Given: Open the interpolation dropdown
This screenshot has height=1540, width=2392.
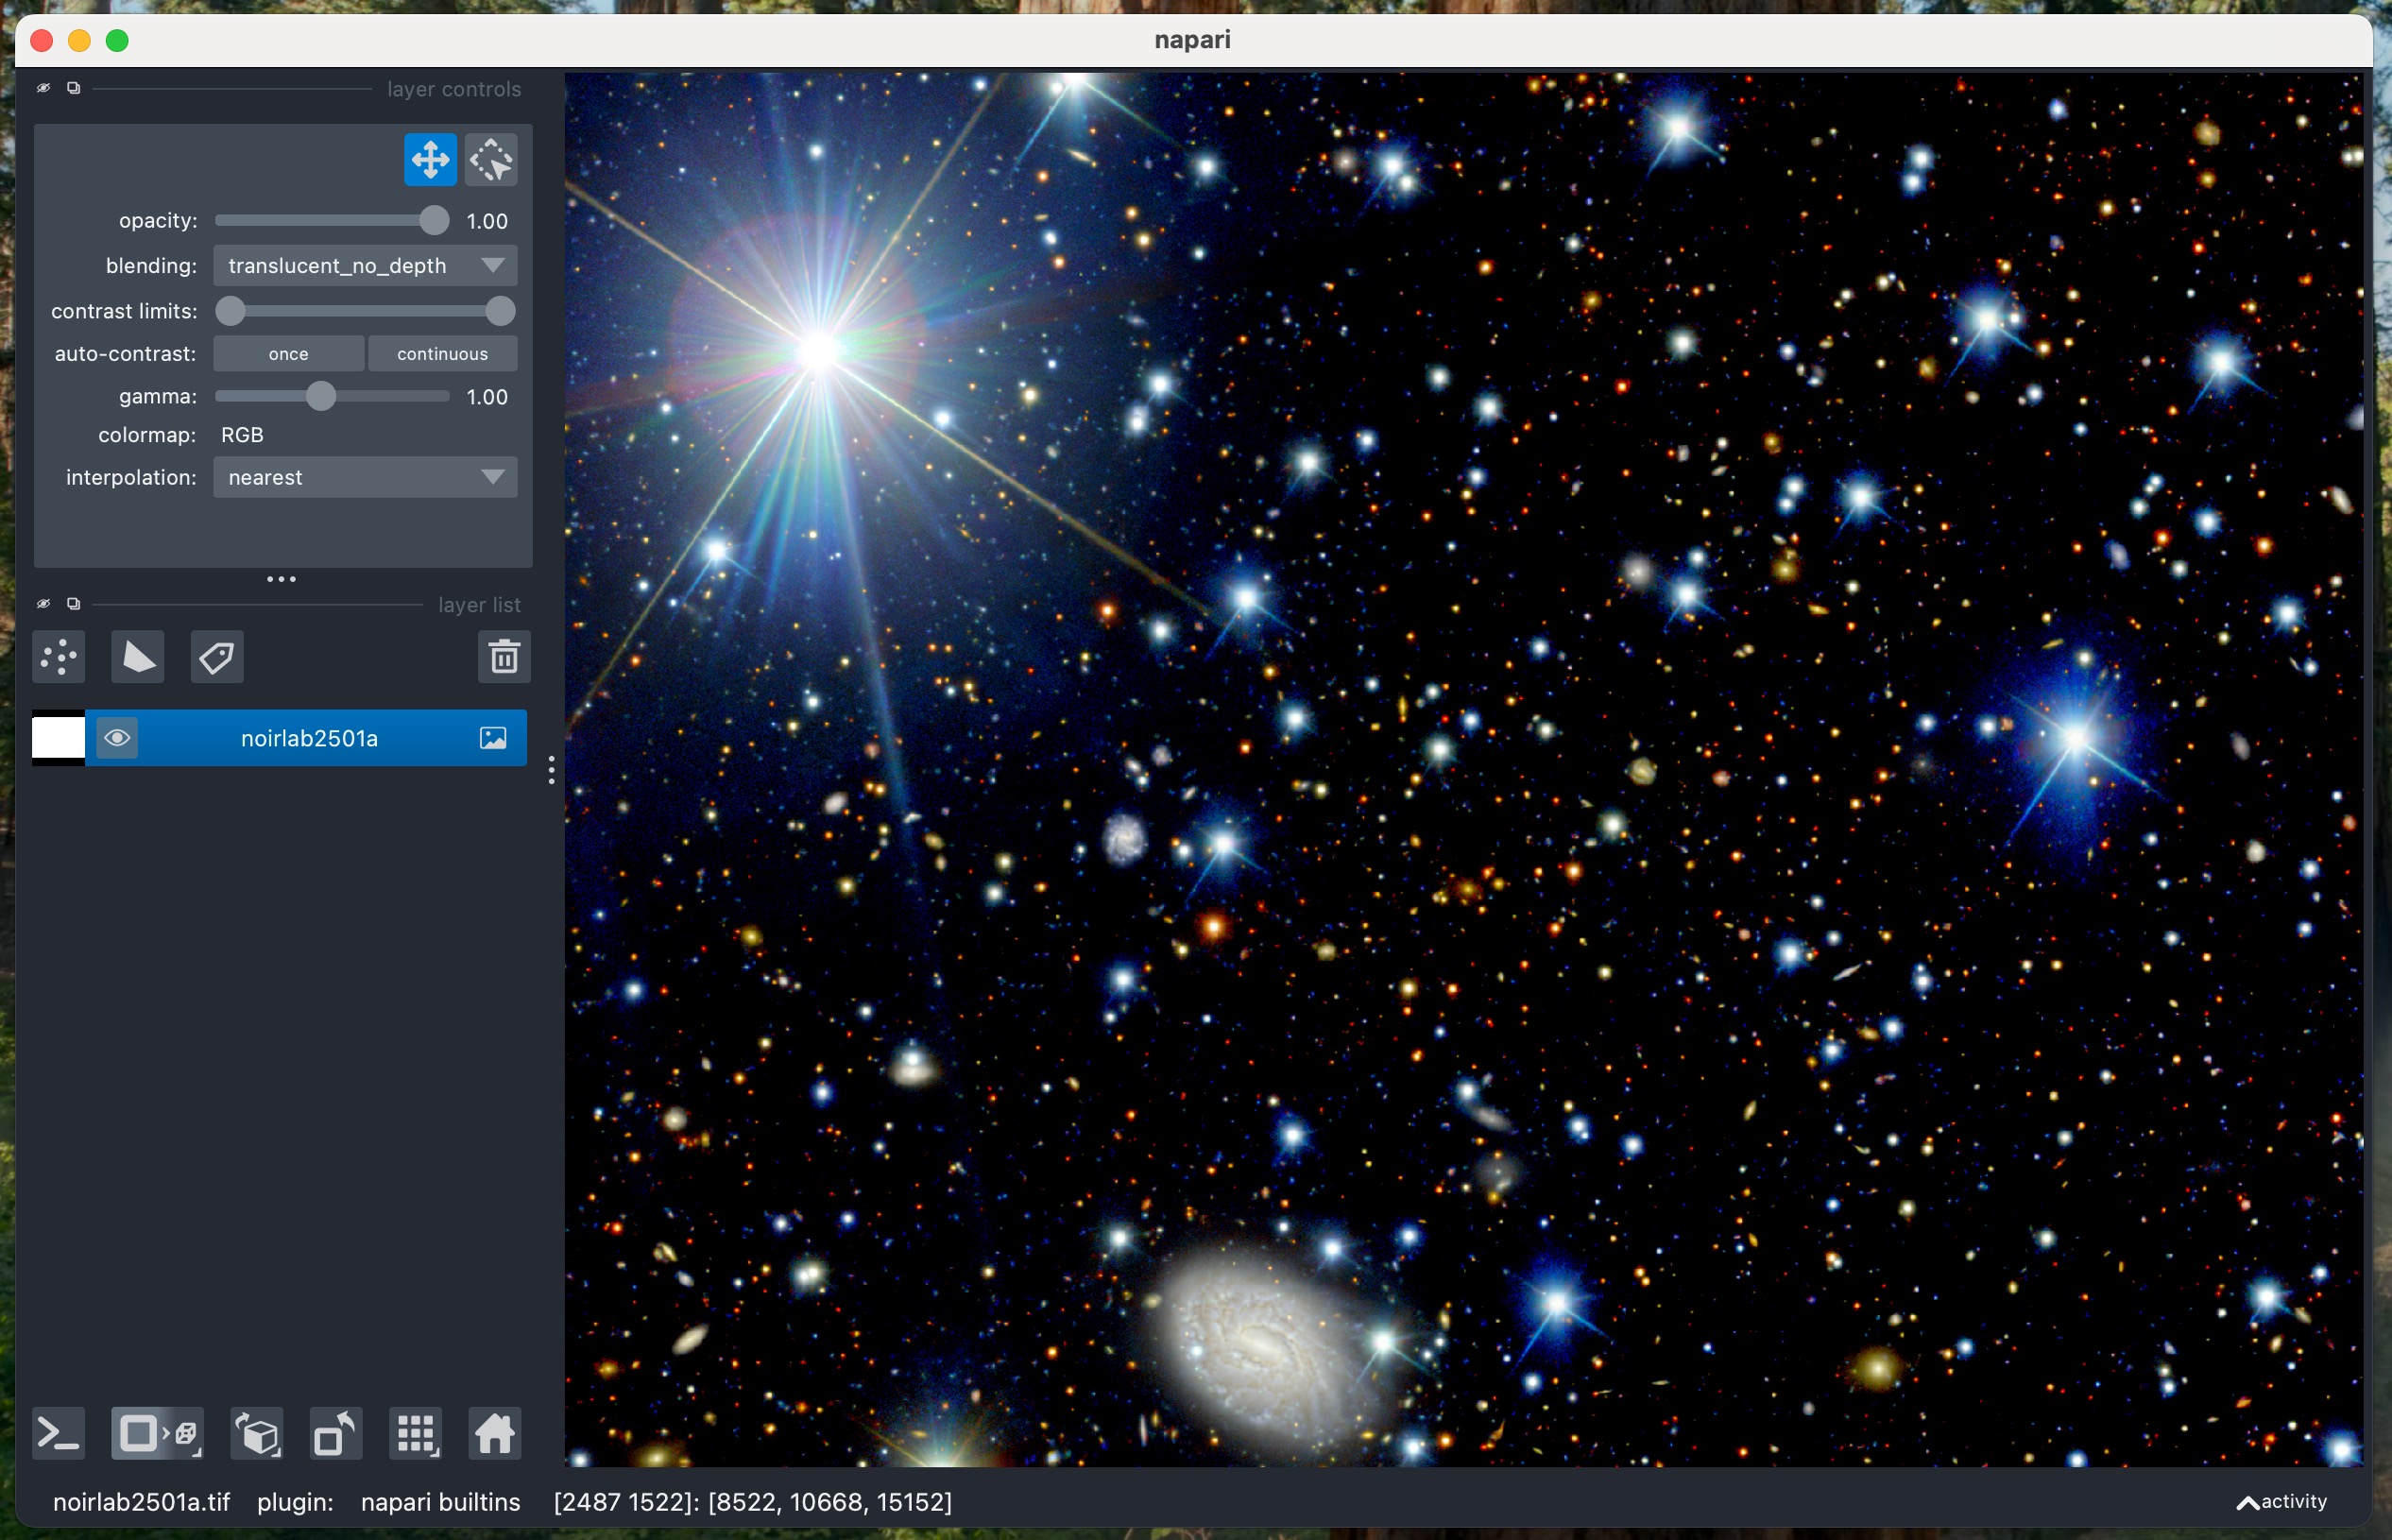Looking at the screenshot, I should coord(365,478).
